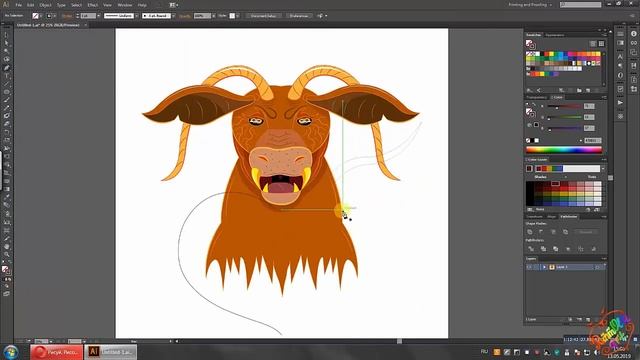Viewport: 640px width, 360px height.
Task: Switch to the Transparency tab
Action: (536, 97)
